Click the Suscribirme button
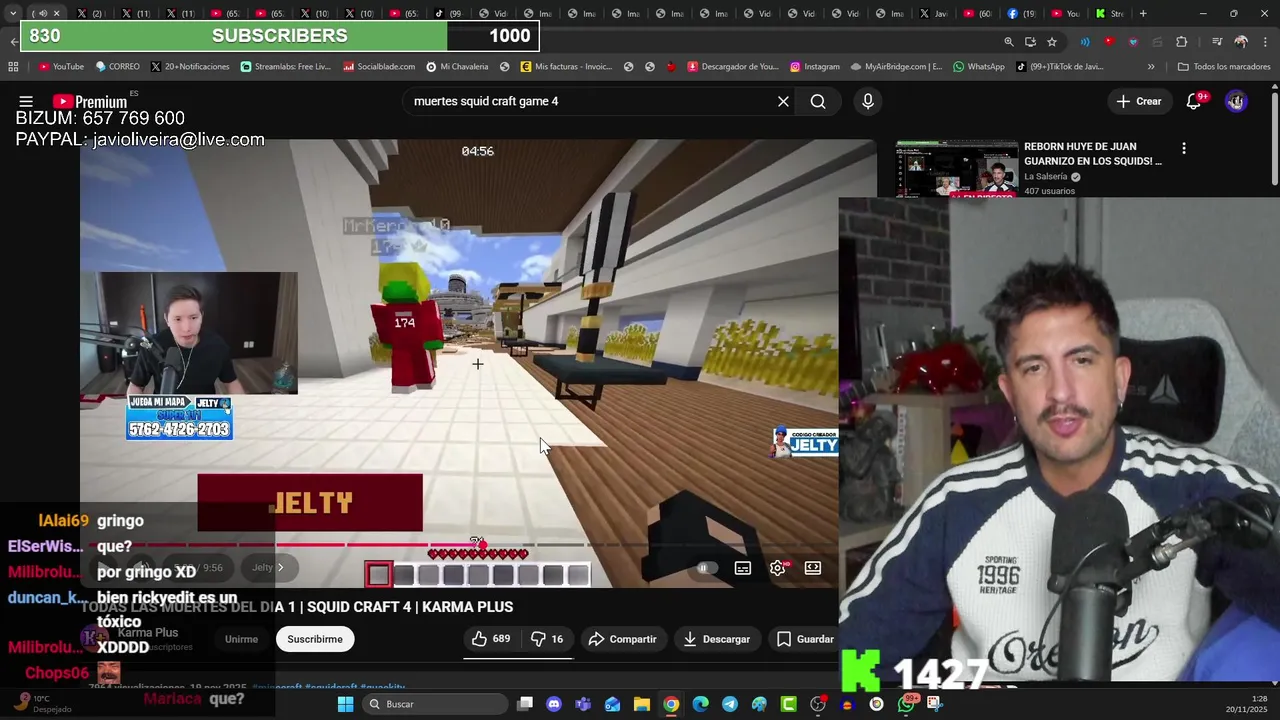Screen dimensions: 1280x720 (315, 639)
